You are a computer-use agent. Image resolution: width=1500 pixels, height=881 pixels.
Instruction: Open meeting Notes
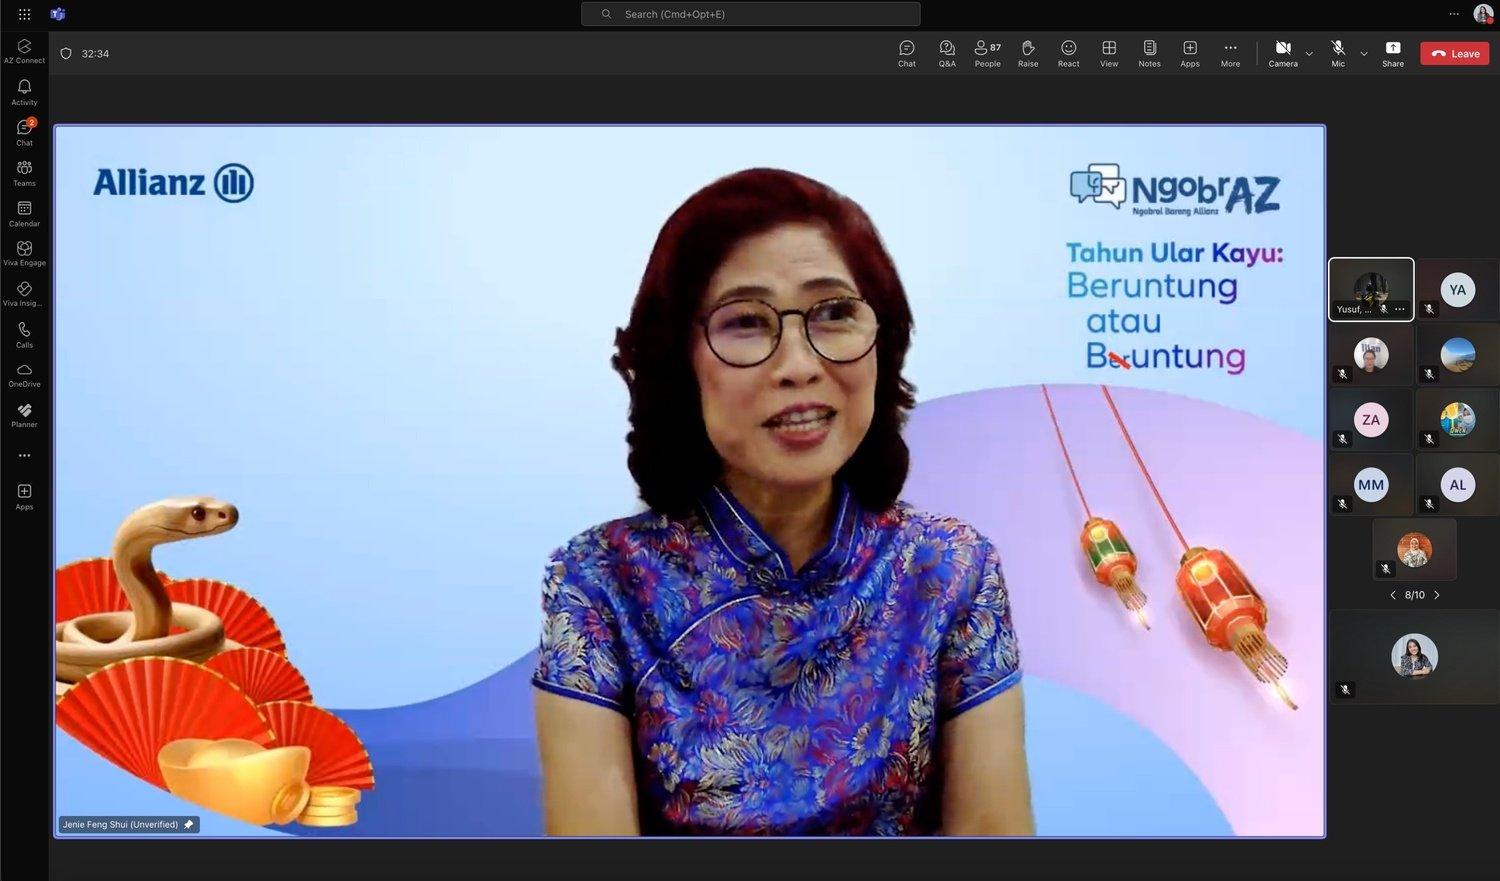click(1149, 53)
